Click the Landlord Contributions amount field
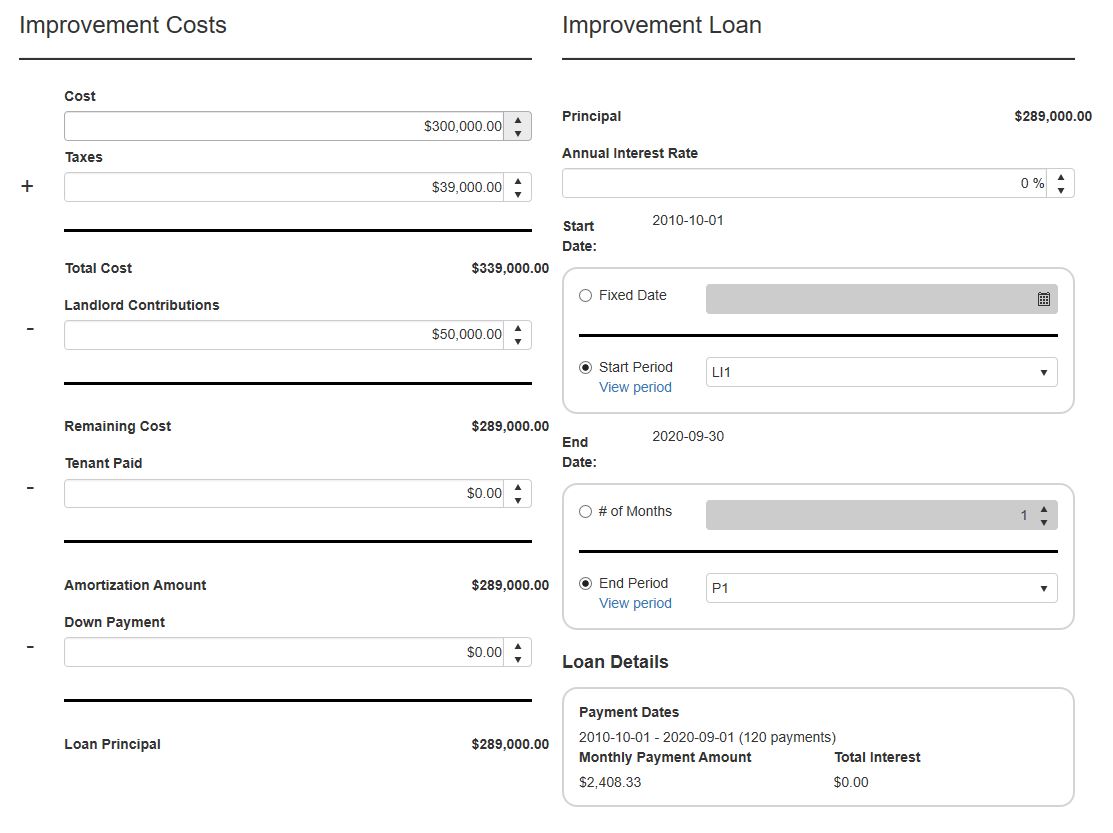 (x=284, y=335)
